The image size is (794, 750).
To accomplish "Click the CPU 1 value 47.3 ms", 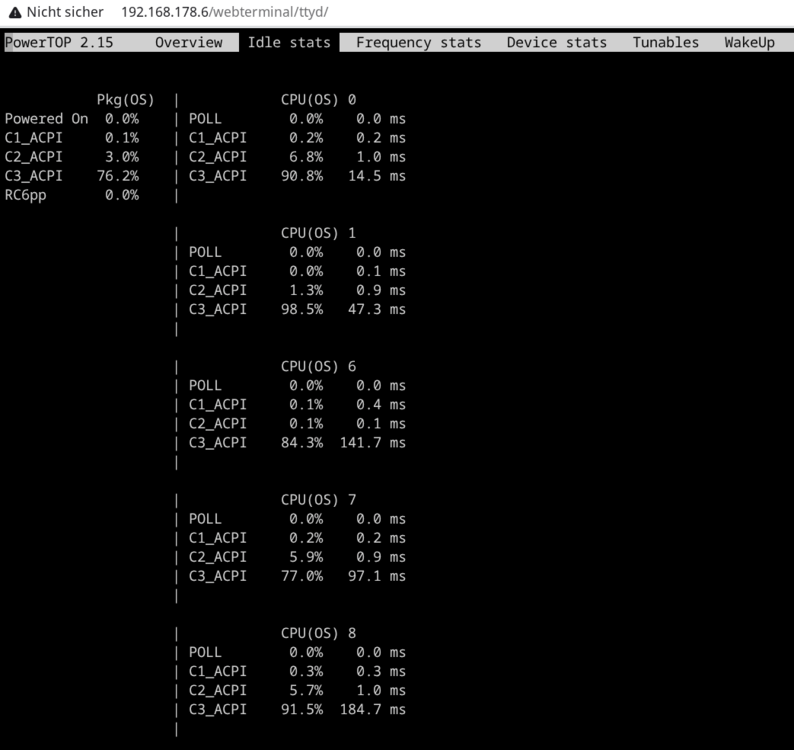I will point(377,309).
